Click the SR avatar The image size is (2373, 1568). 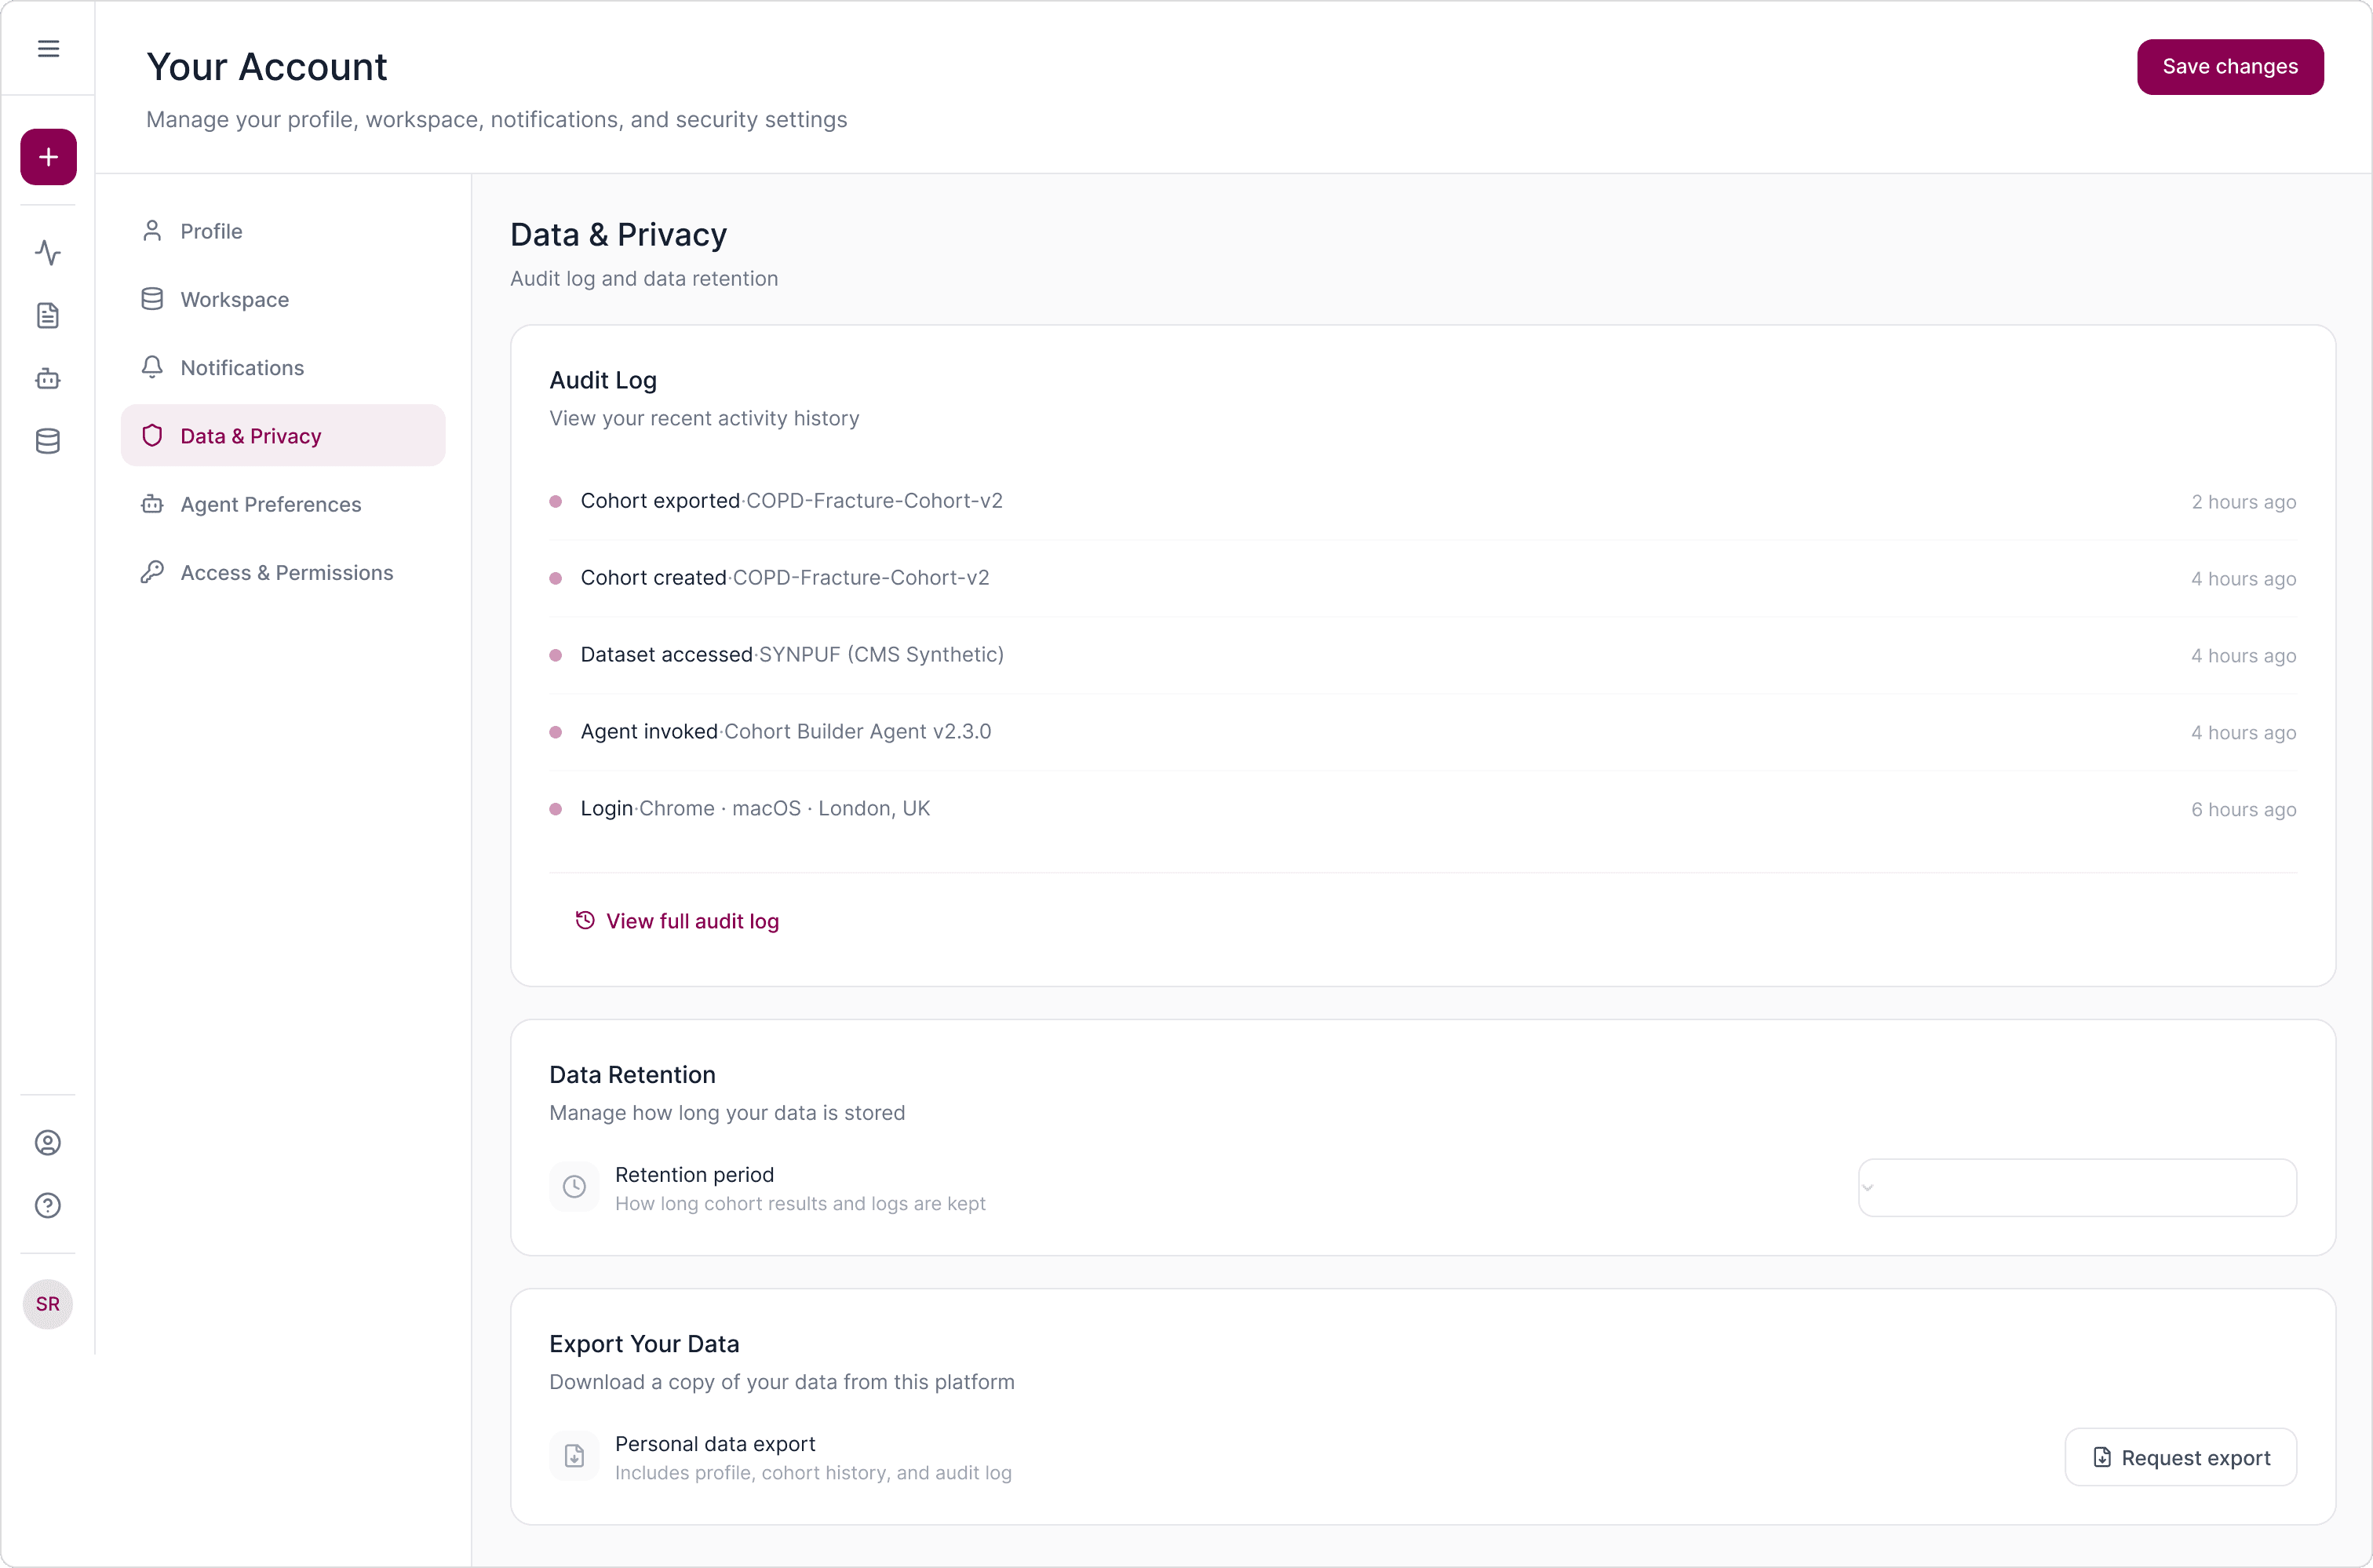(48, 1304)
